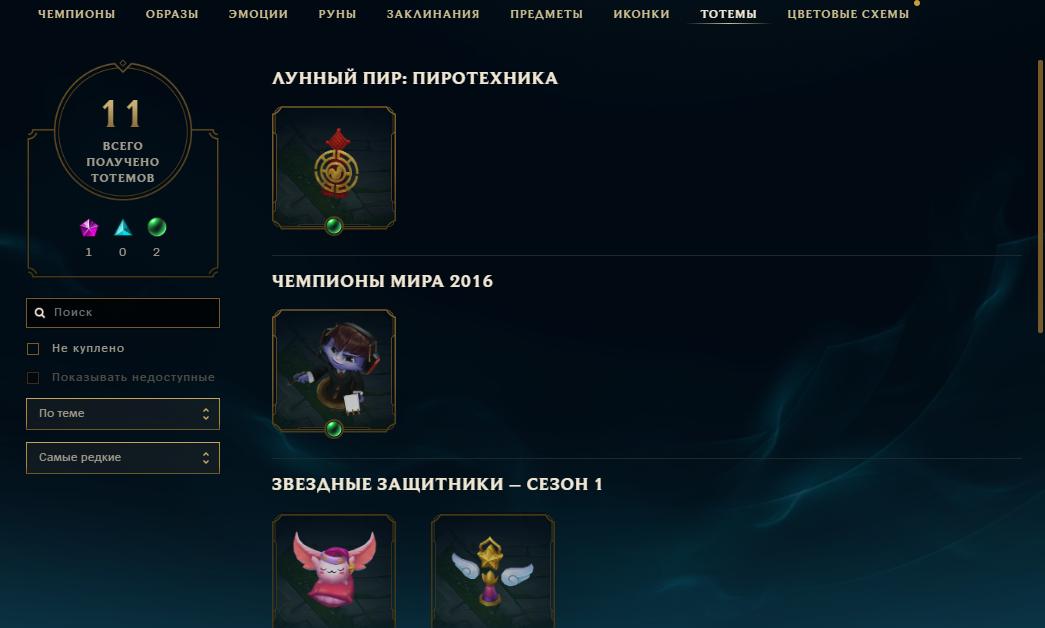This screenshot has height=628, width=1045.
Task: Click the blue triangle gem icon
Action: point(123,228)
